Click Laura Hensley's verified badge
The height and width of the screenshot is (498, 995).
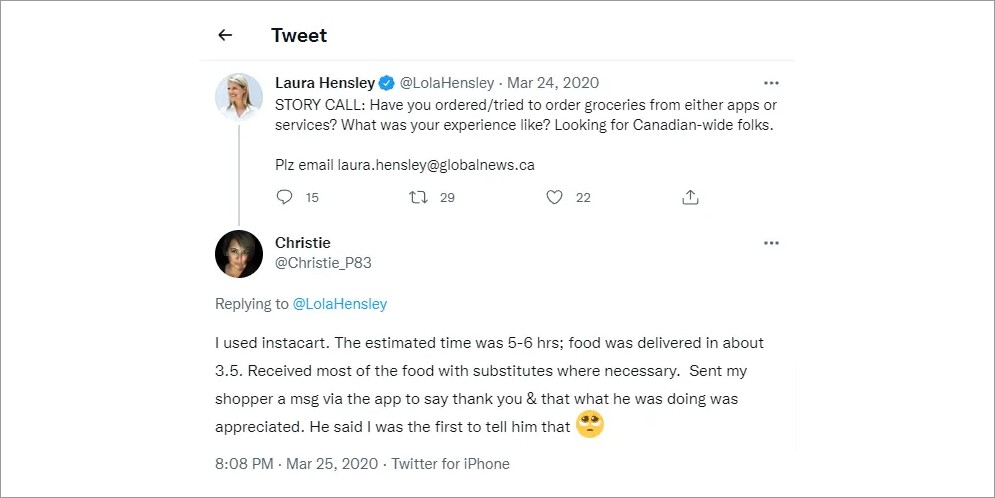coord(386,83)
